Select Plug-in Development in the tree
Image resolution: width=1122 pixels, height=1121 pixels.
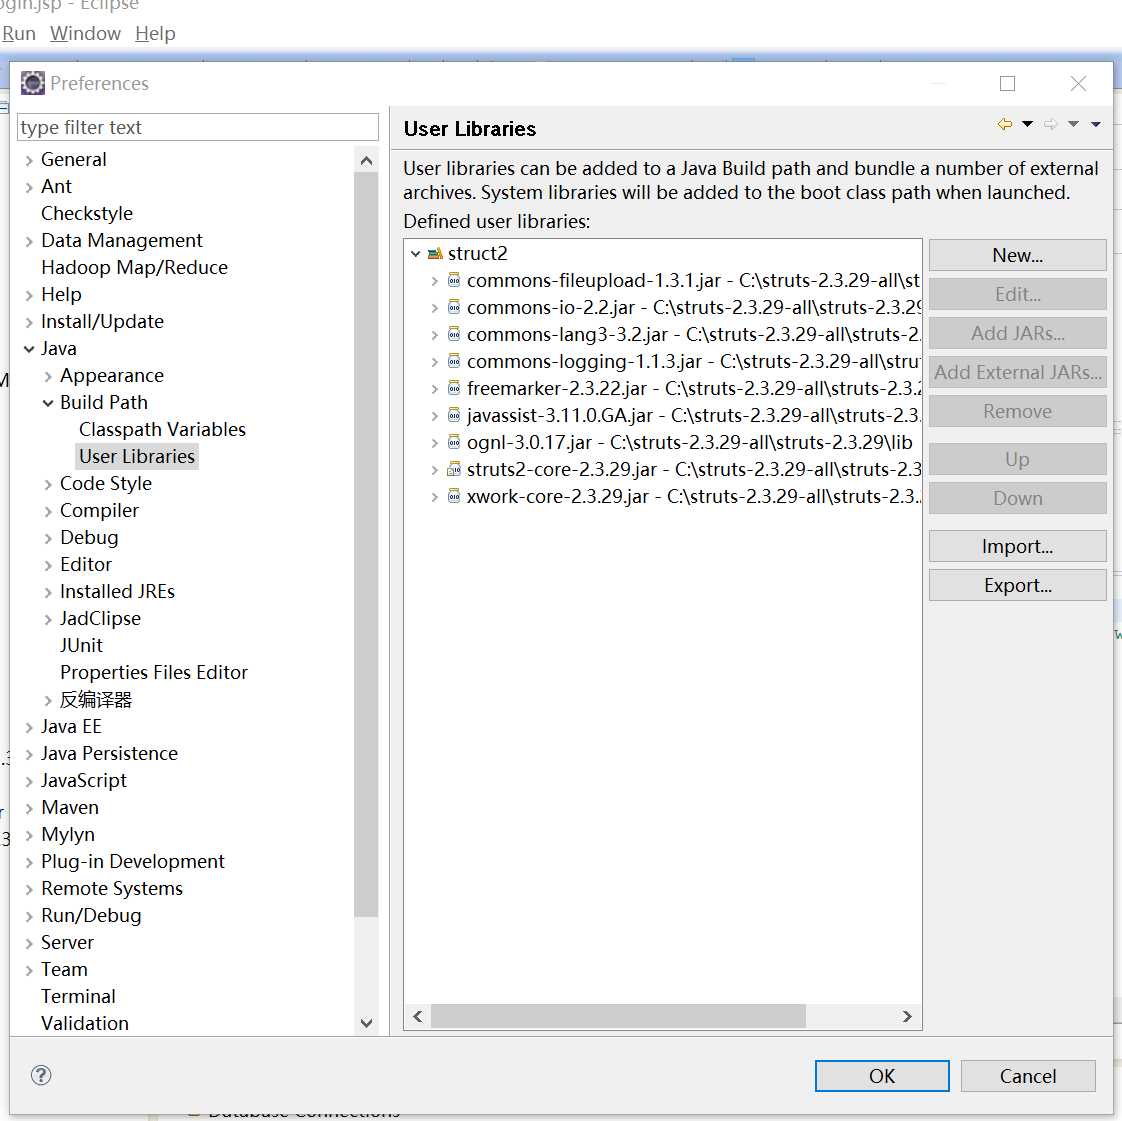tap(132, 861)
